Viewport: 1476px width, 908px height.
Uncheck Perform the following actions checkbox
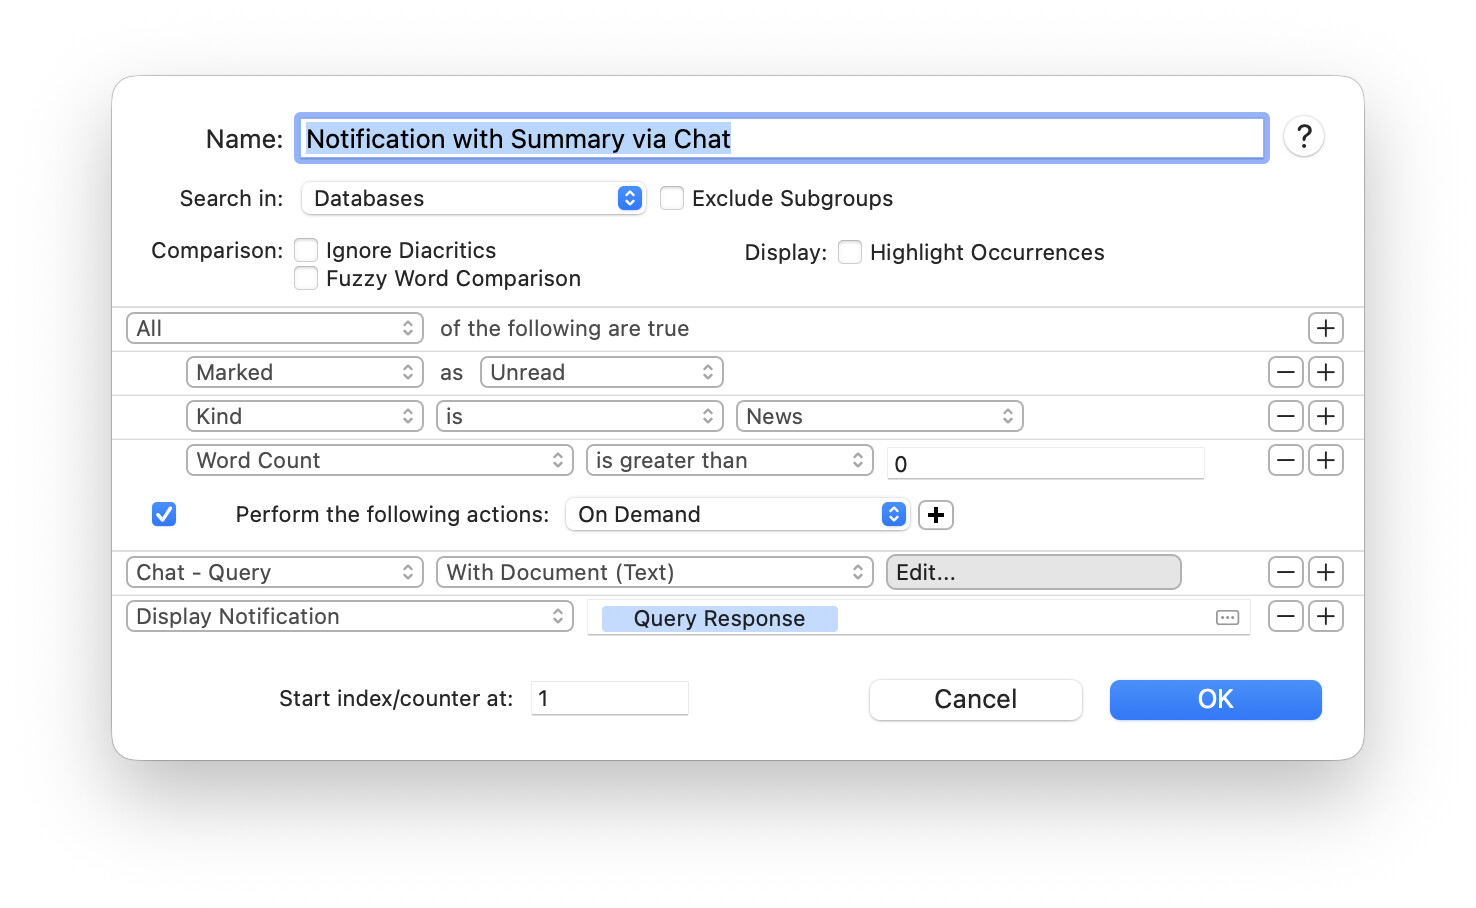pos(164,514)
